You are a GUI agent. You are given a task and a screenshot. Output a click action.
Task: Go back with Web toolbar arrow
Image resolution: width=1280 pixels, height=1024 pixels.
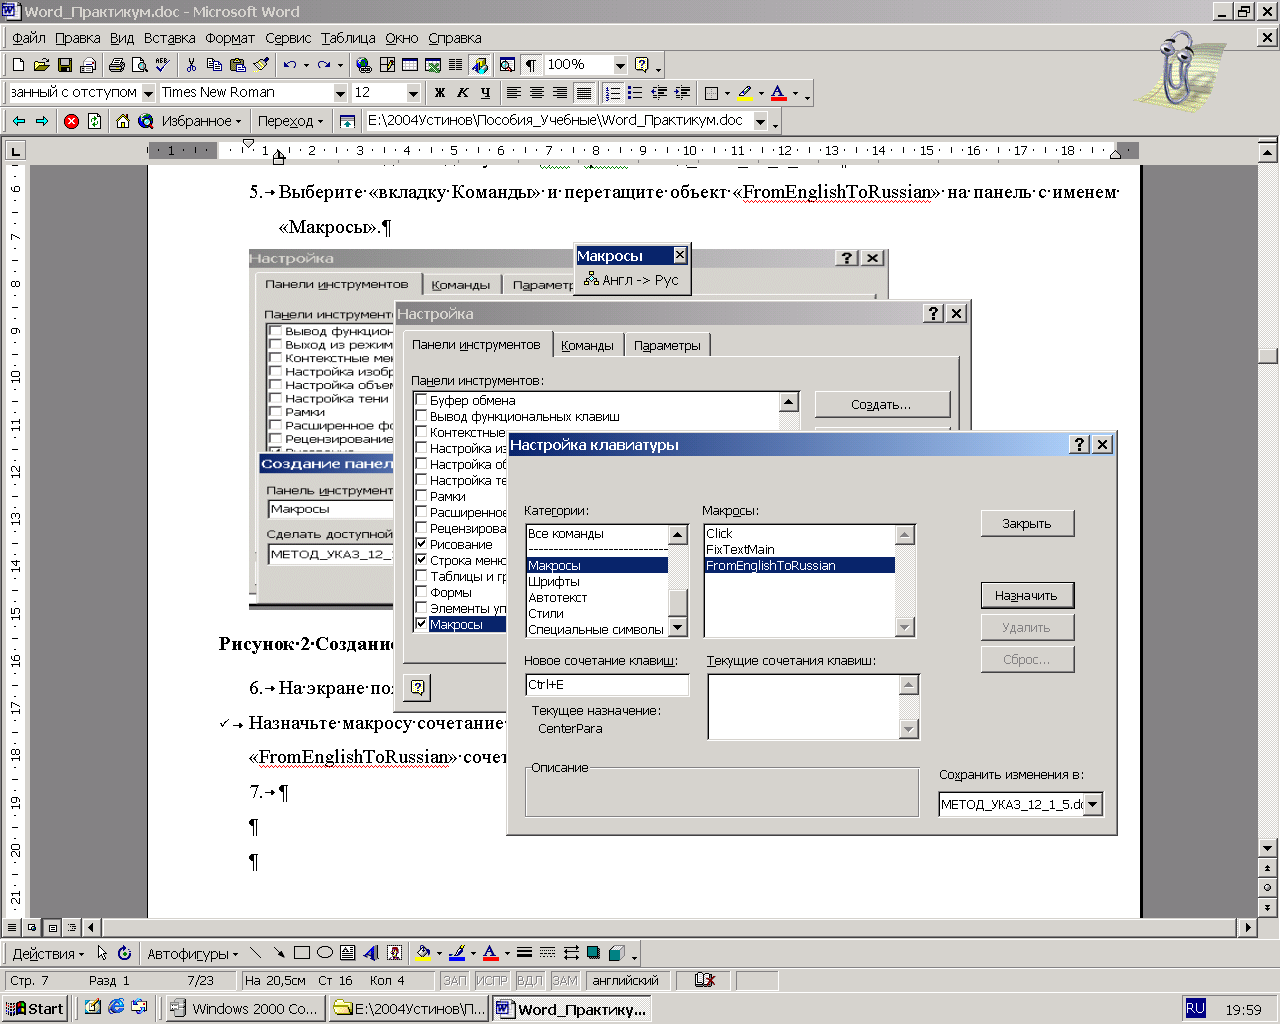(19, 121)
